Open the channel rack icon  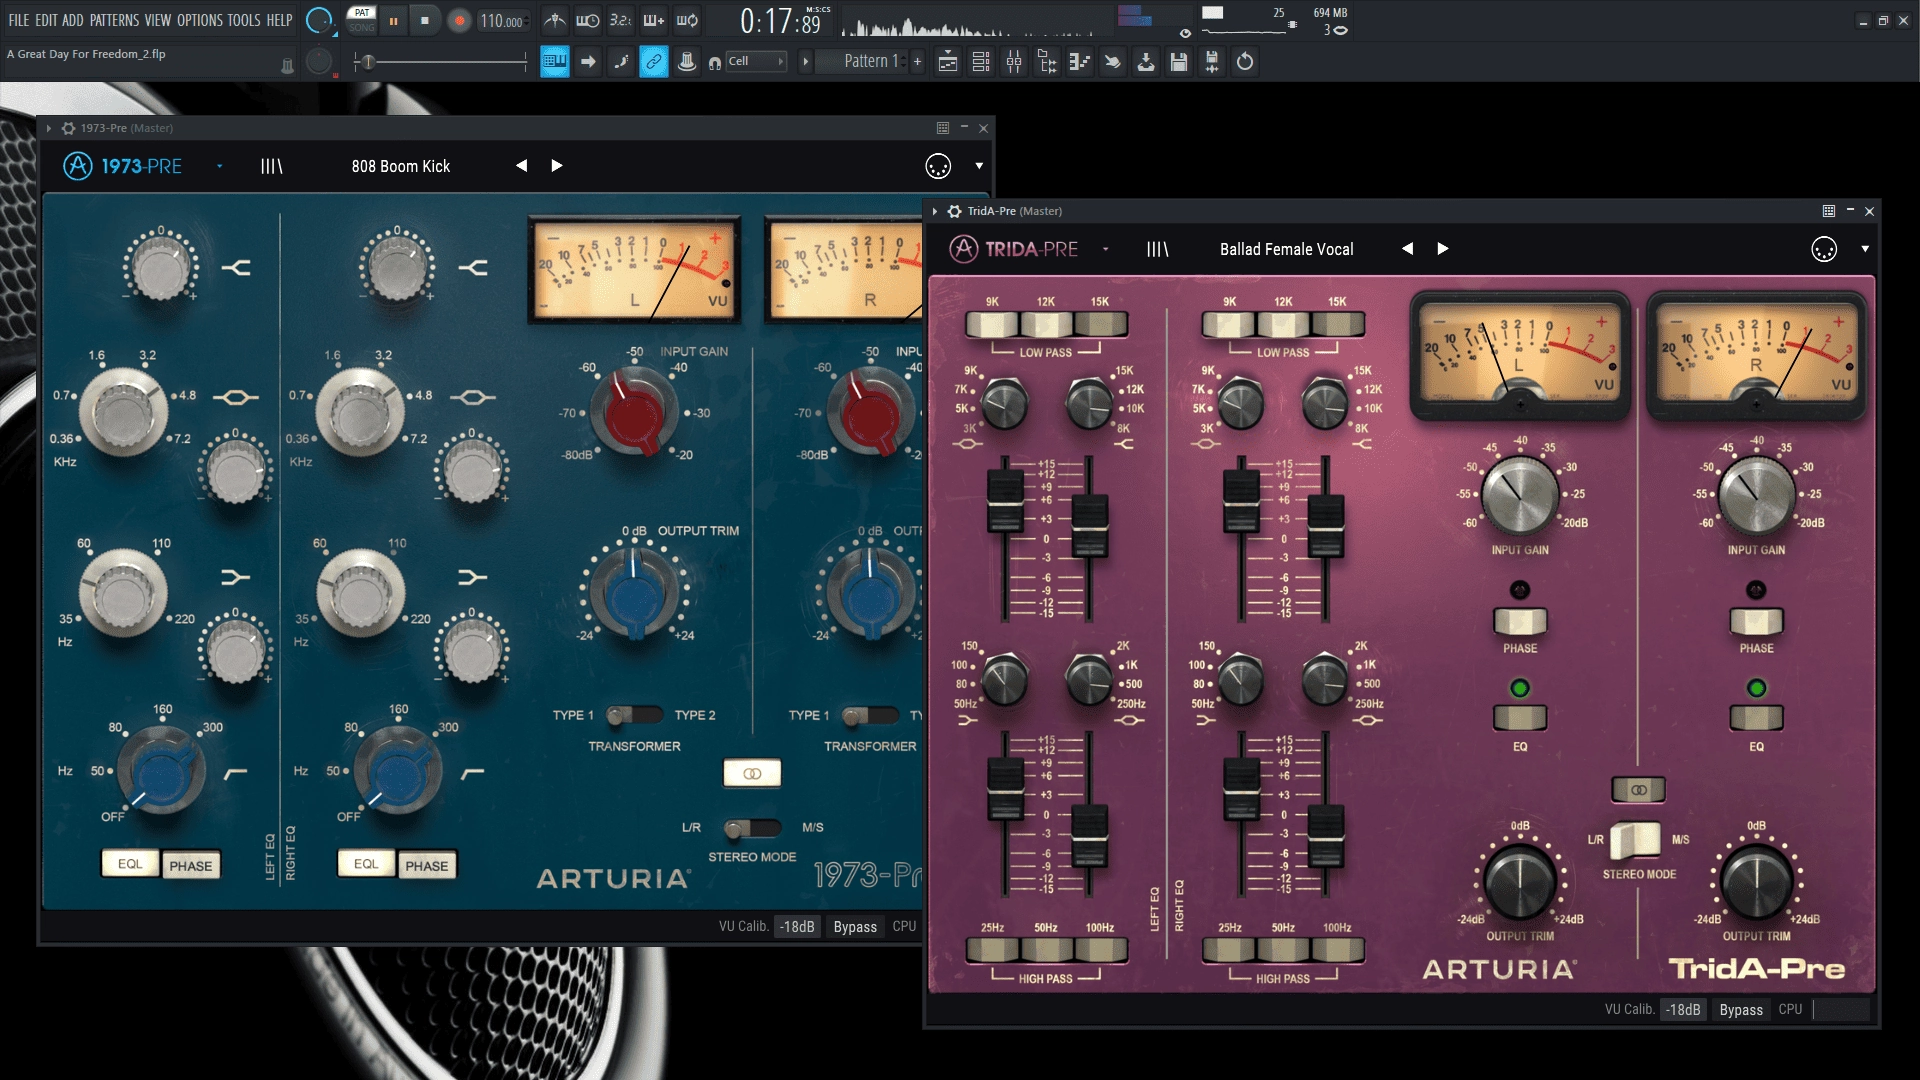tap(981, 62)
